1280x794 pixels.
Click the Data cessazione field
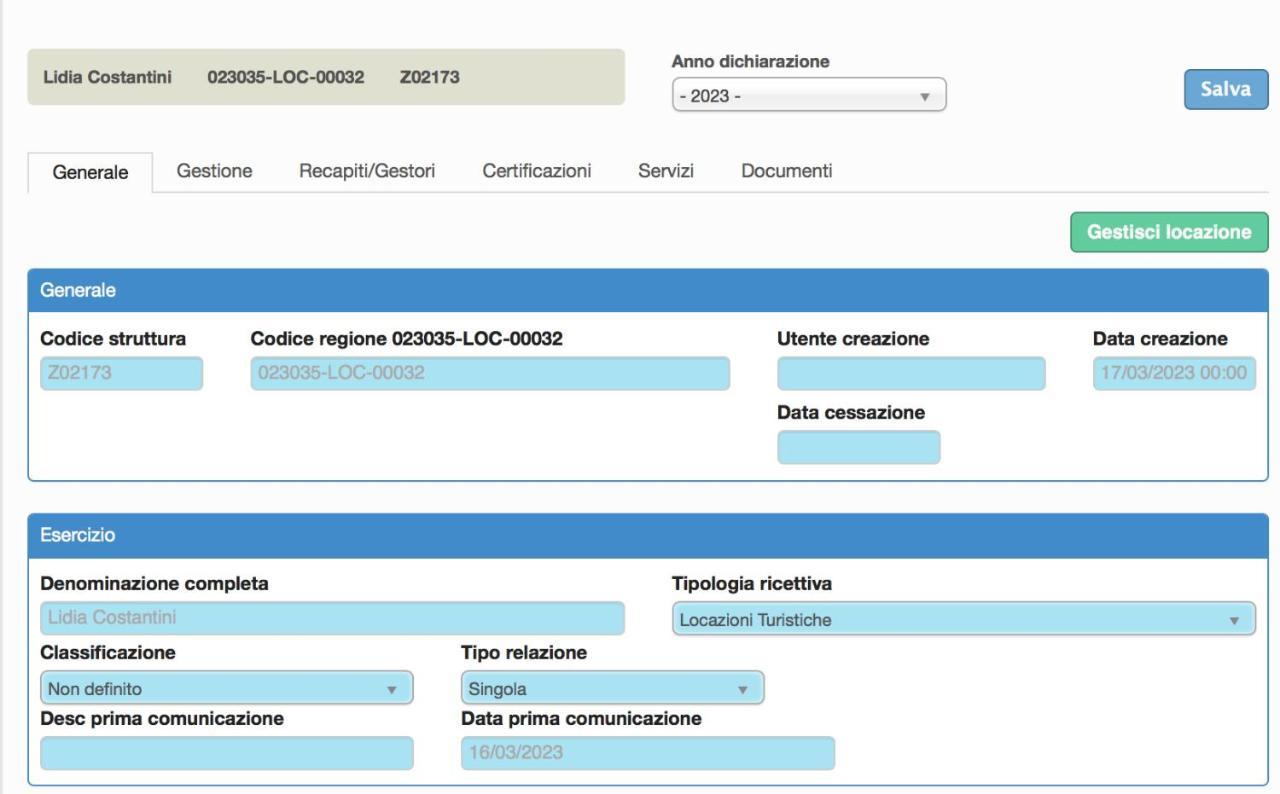coord(859,448)
